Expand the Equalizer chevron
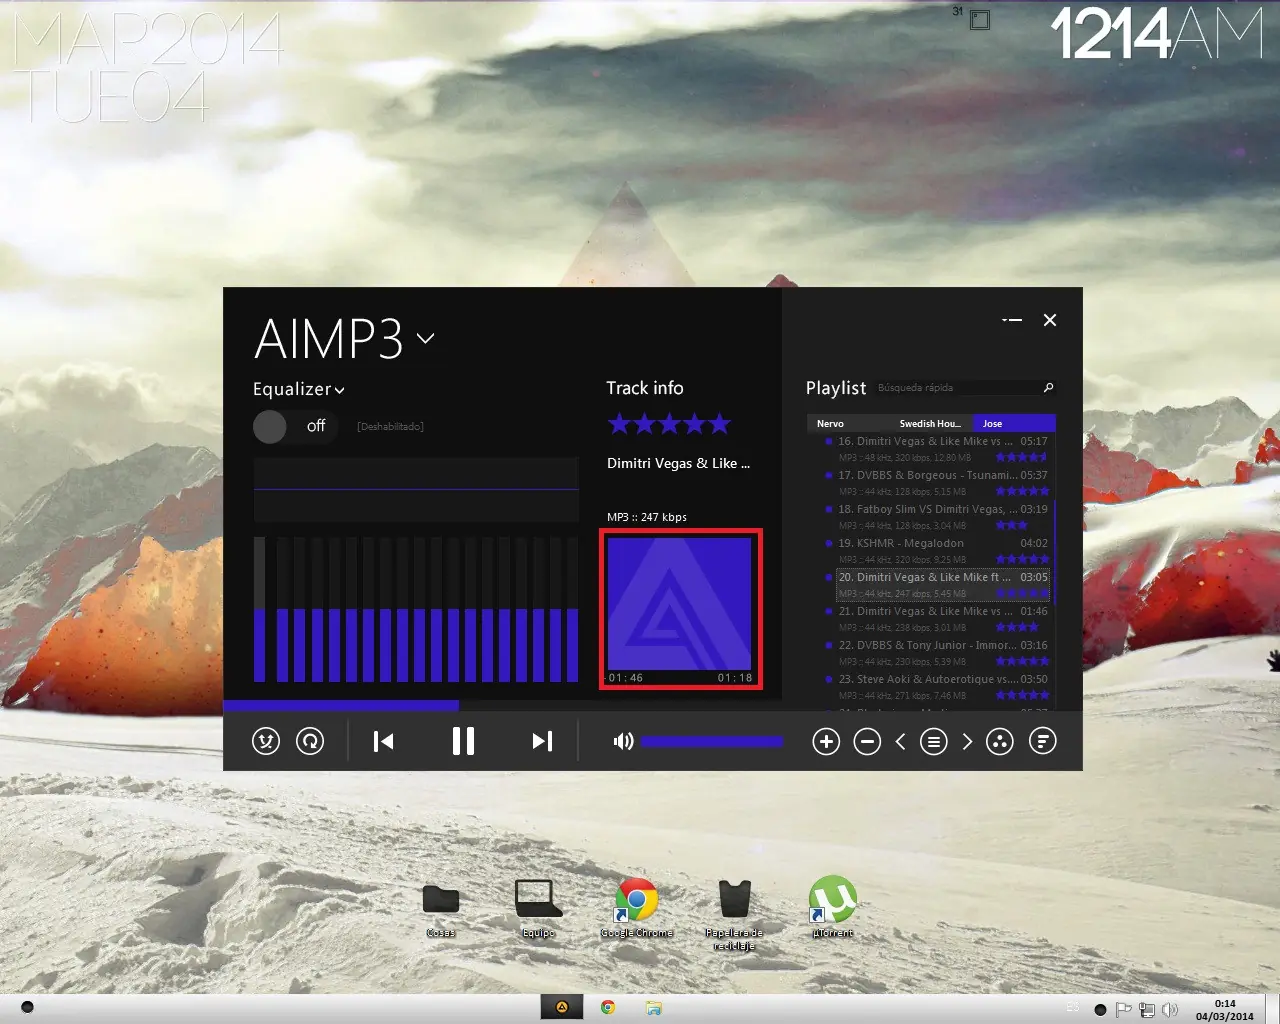This screenshot has width=1280, height=1024. pos(339,390)
